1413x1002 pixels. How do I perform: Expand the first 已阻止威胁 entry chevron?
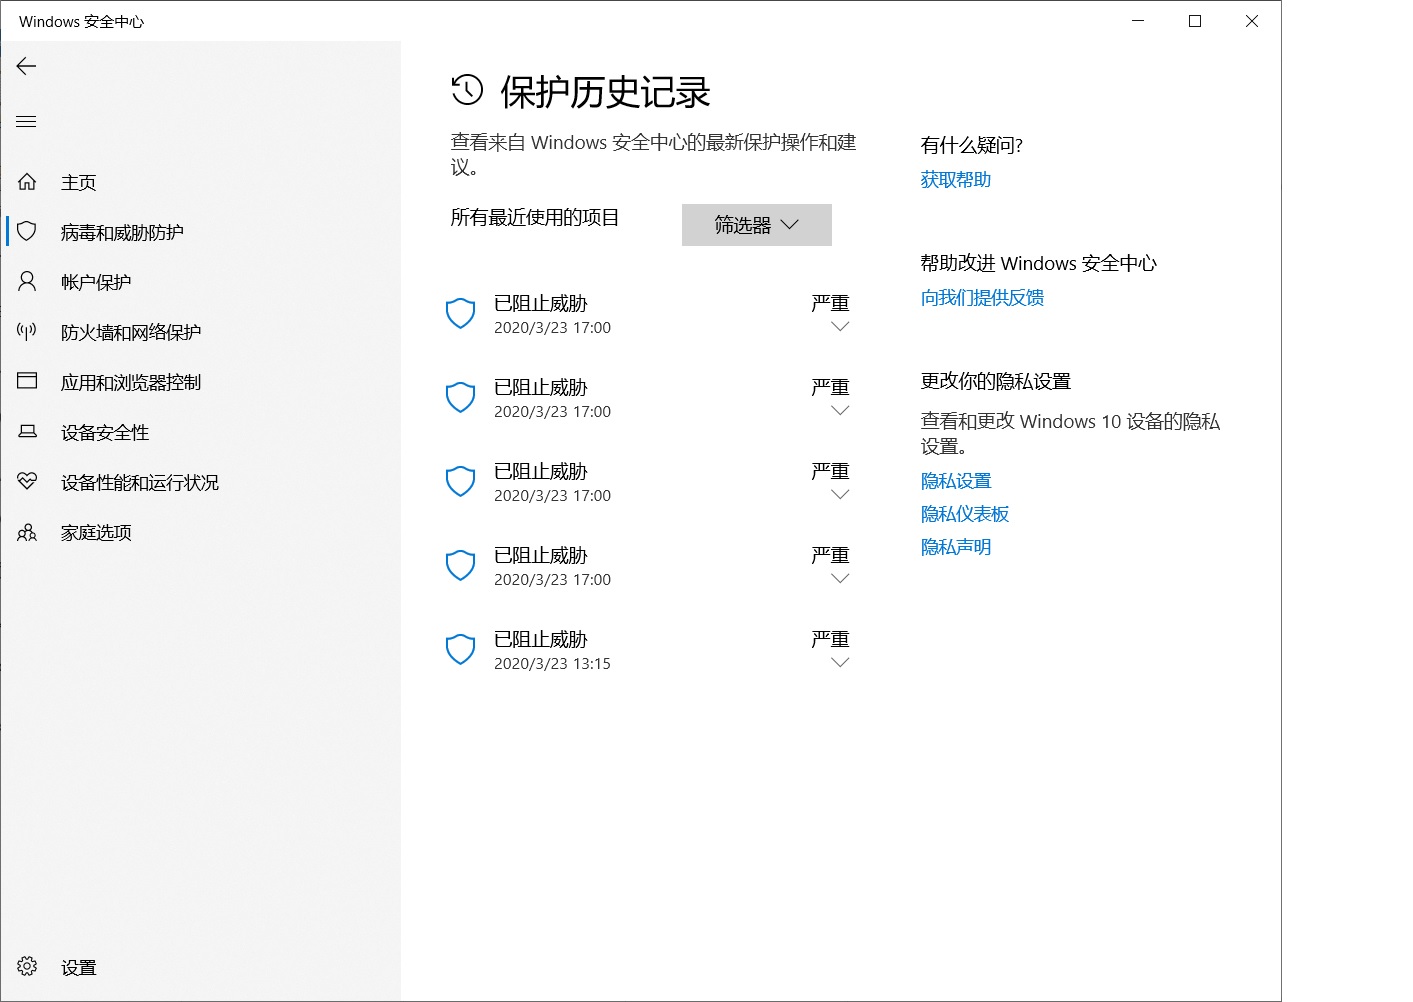pos(840,327)
